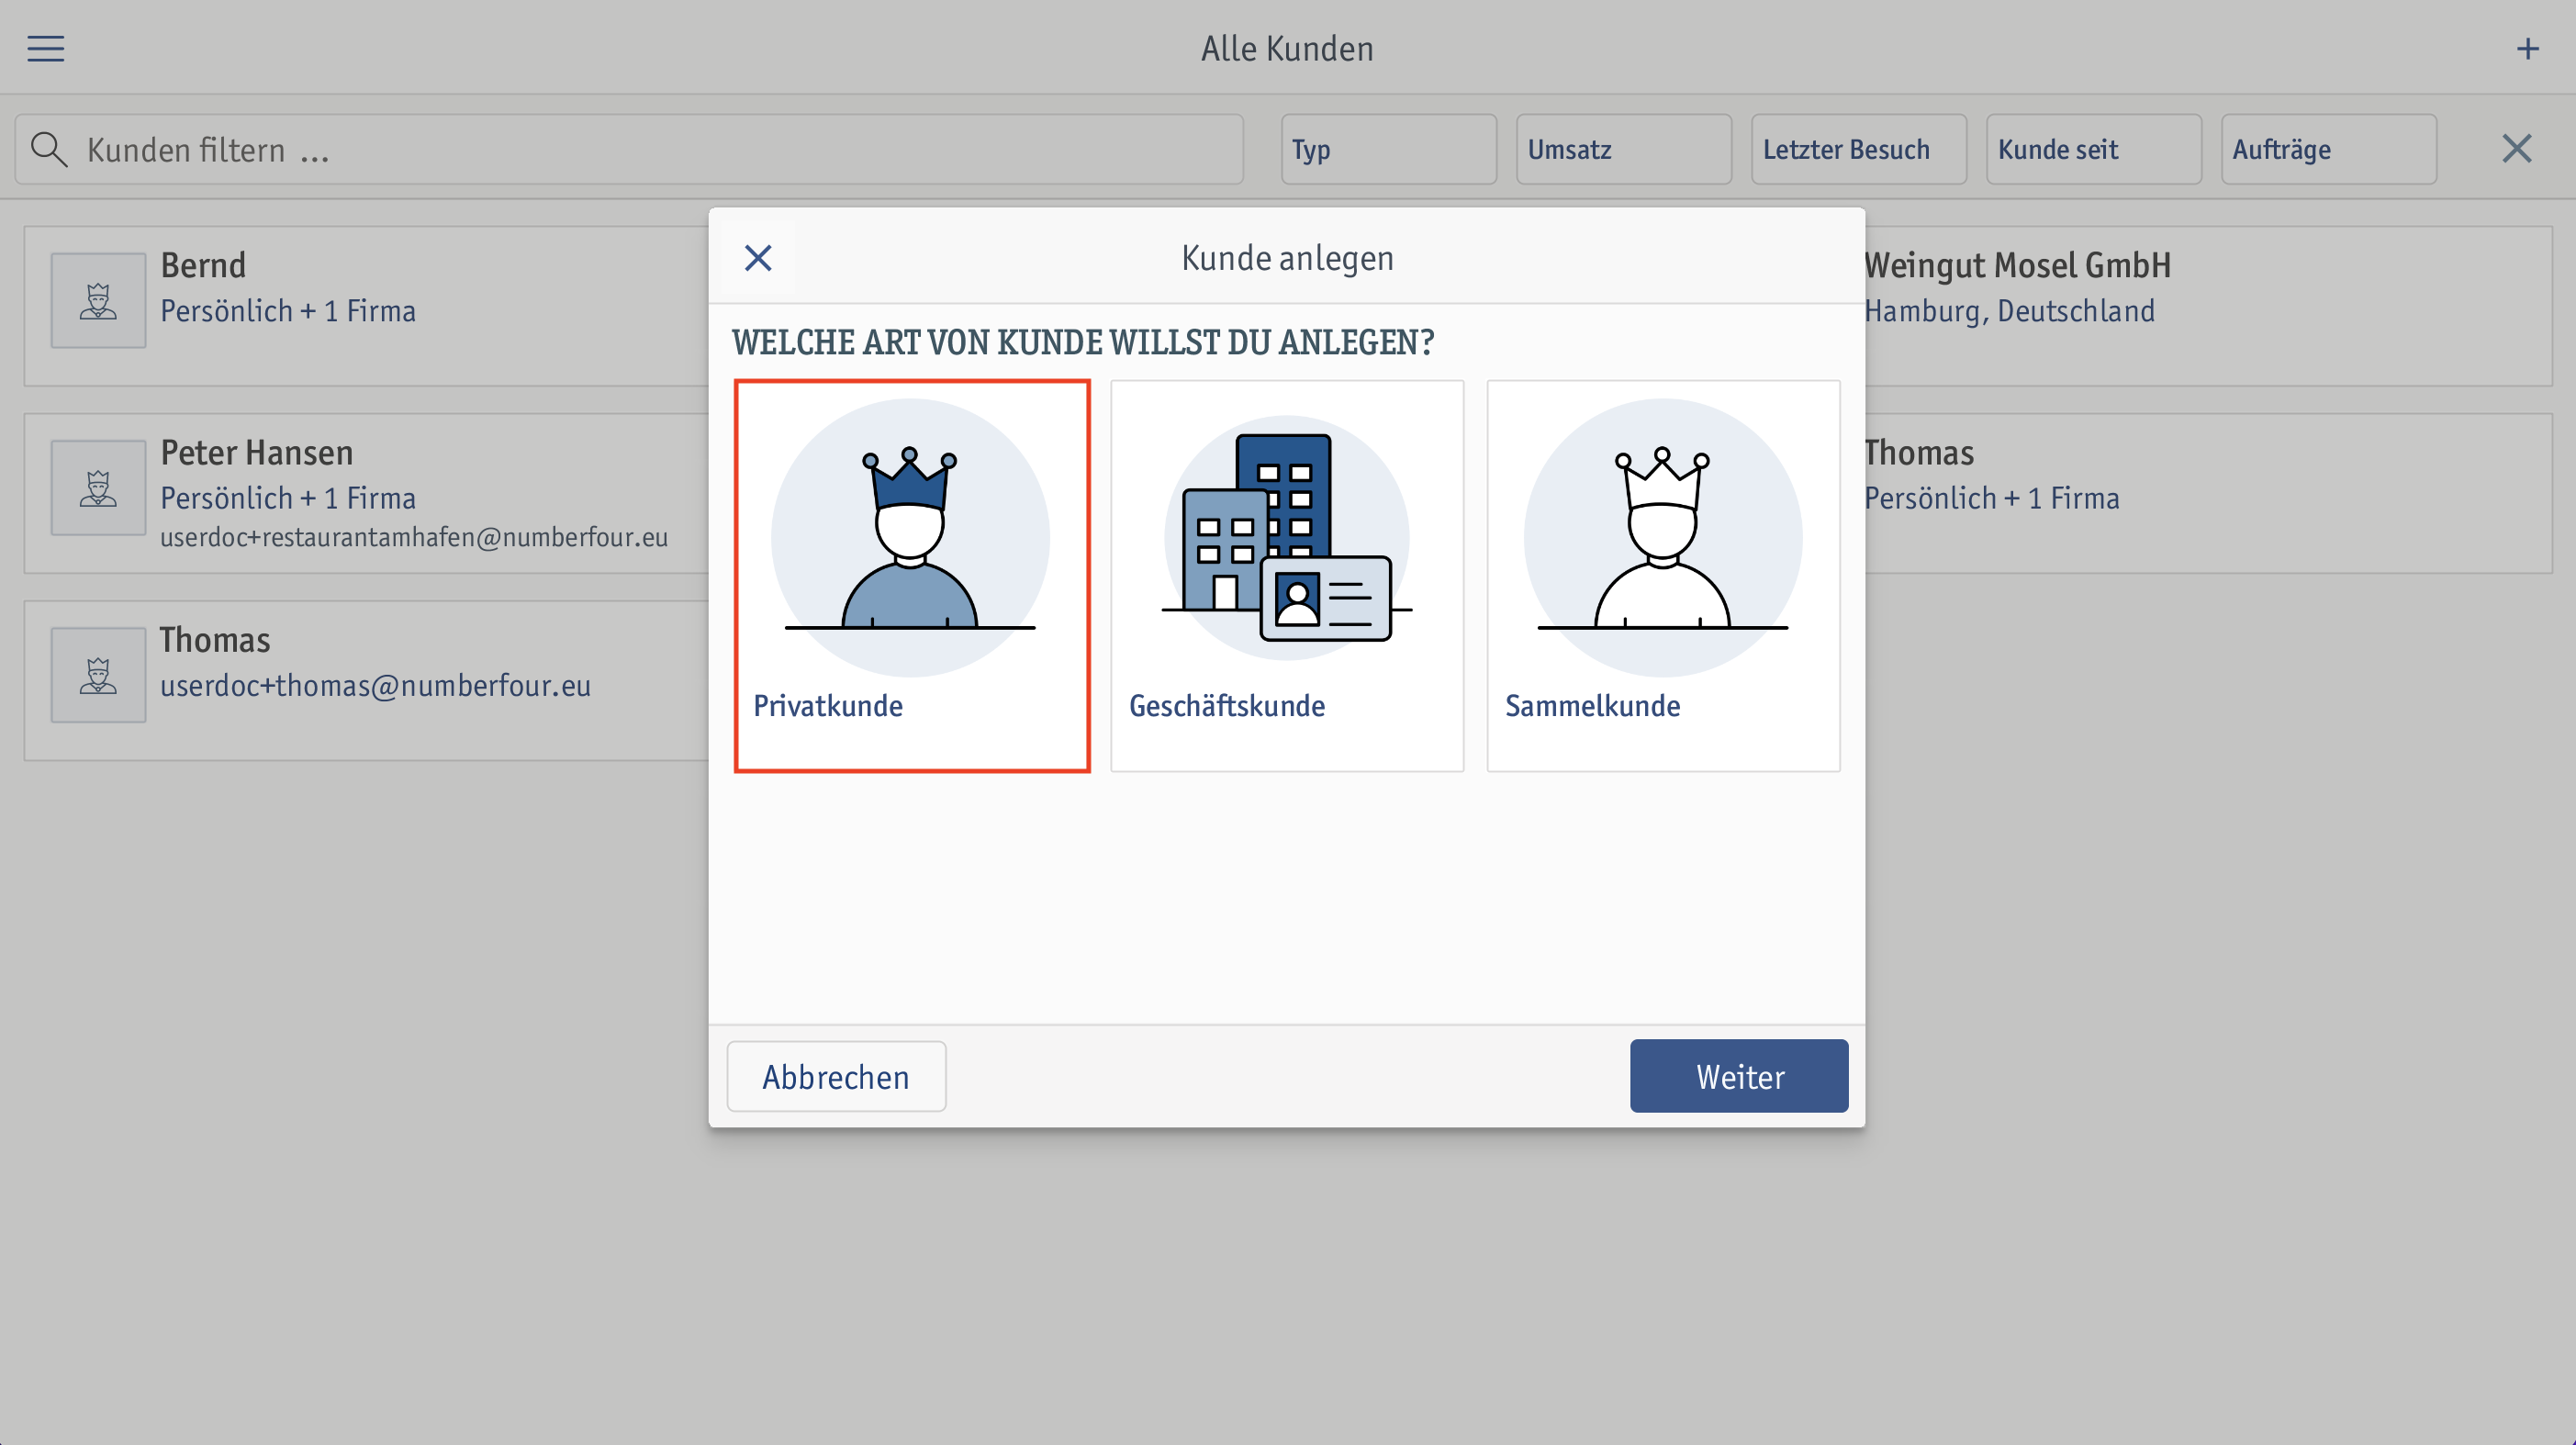
Task: Click the Weiter button
Action: [1739, 1076]
